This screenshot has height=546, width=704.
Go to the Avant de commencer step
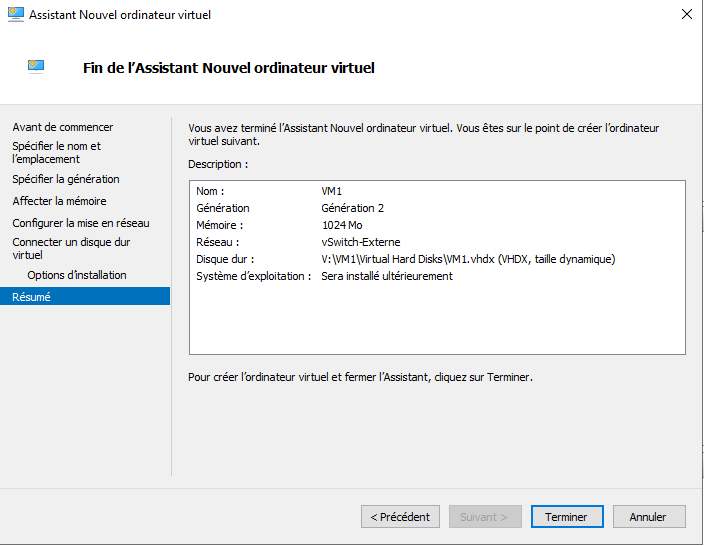(62, 127)
